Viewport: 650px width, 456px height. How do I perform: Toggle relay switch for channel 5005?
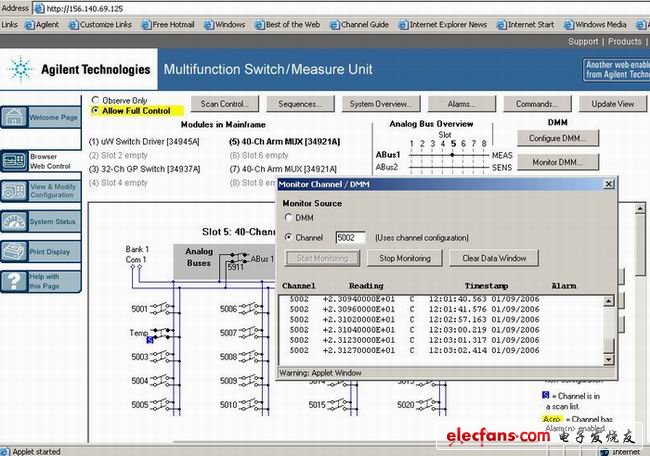[162, 403]
